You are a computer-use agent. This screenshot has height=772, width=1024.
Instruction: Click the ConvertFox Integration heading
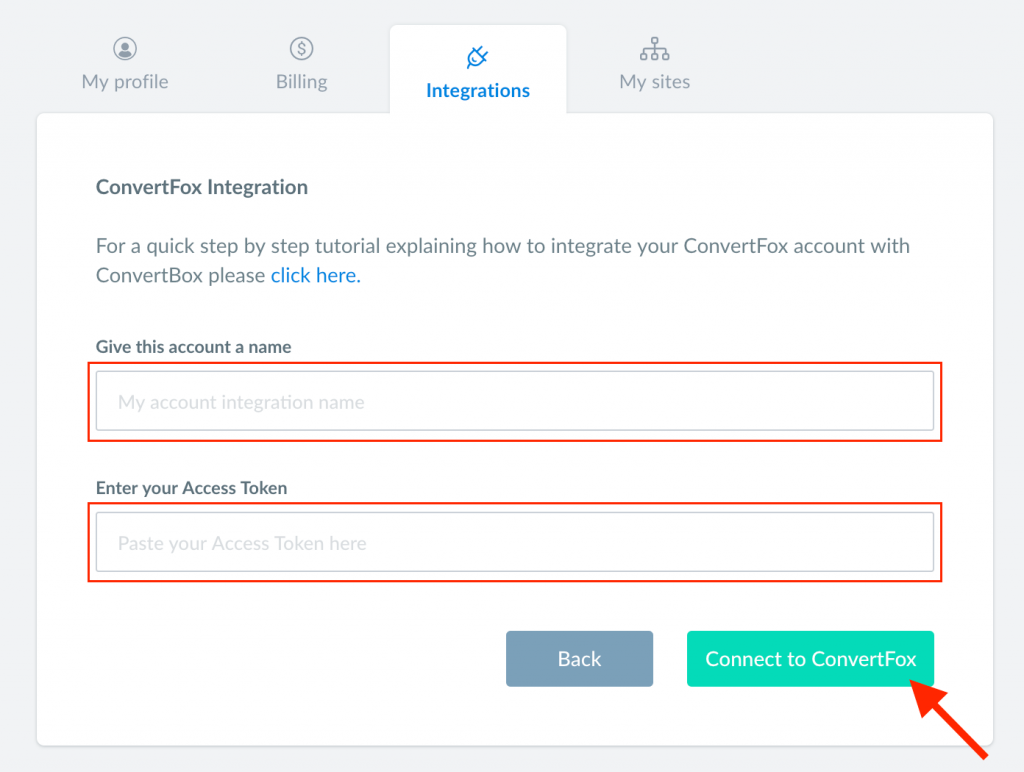pyautogui.click(x=202, y=187)
